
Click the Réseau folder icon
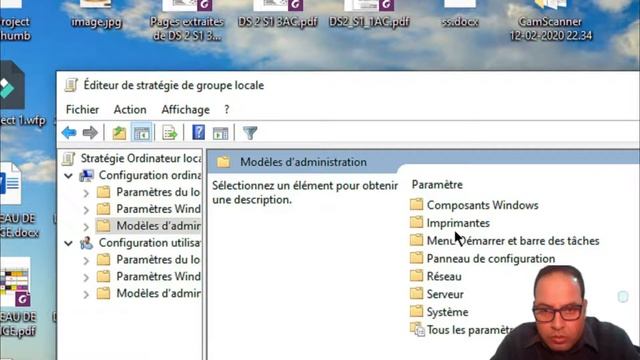(x=416, y=276)
